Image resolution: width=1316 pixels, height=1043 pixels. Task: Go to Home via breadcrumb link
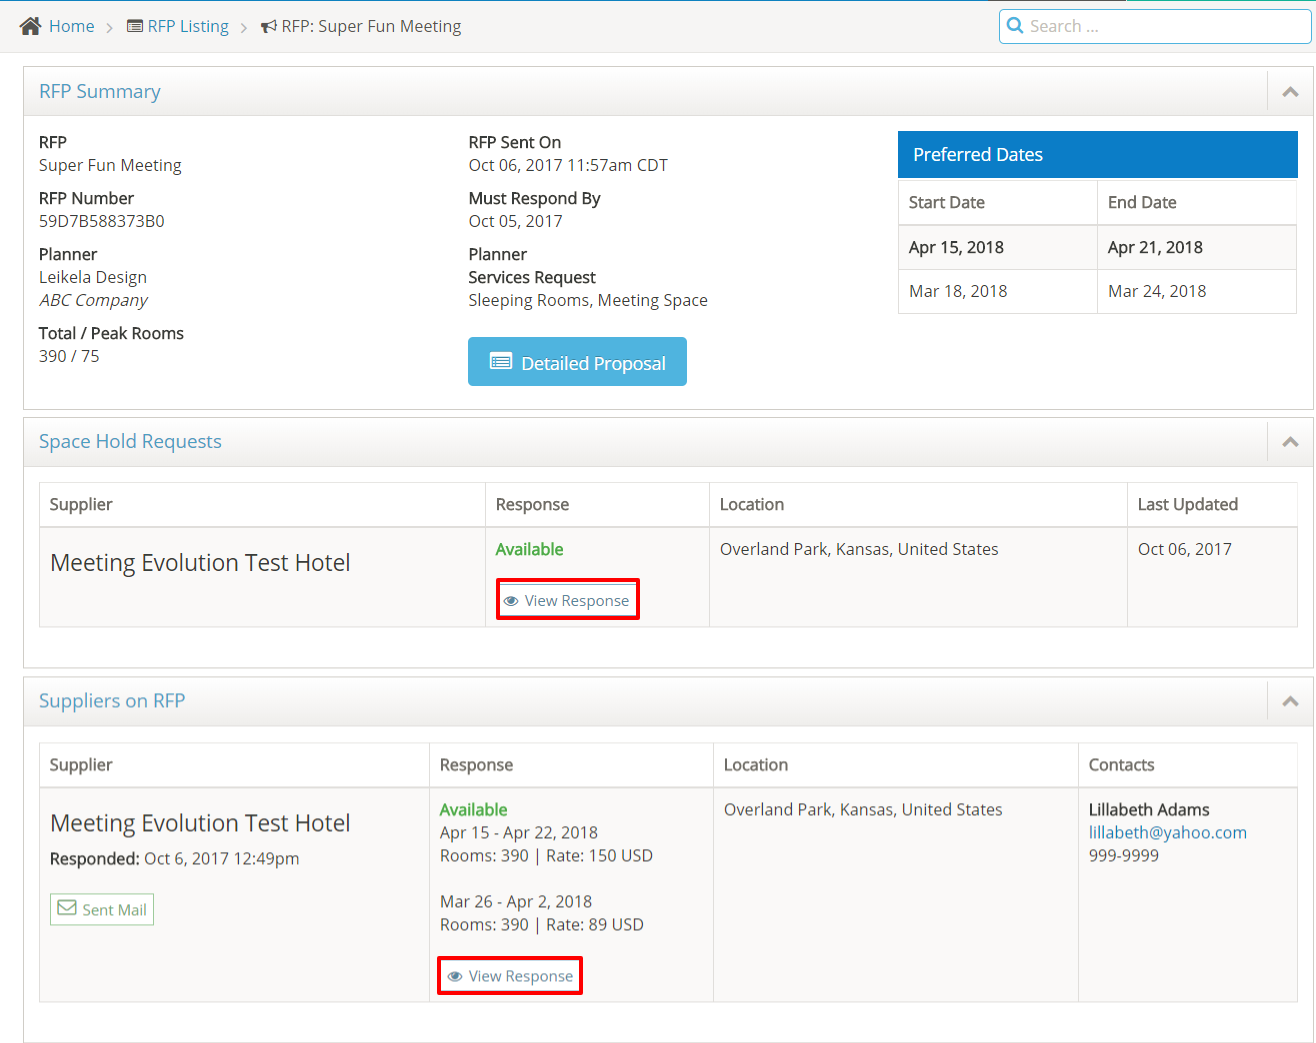coord(71,26)
